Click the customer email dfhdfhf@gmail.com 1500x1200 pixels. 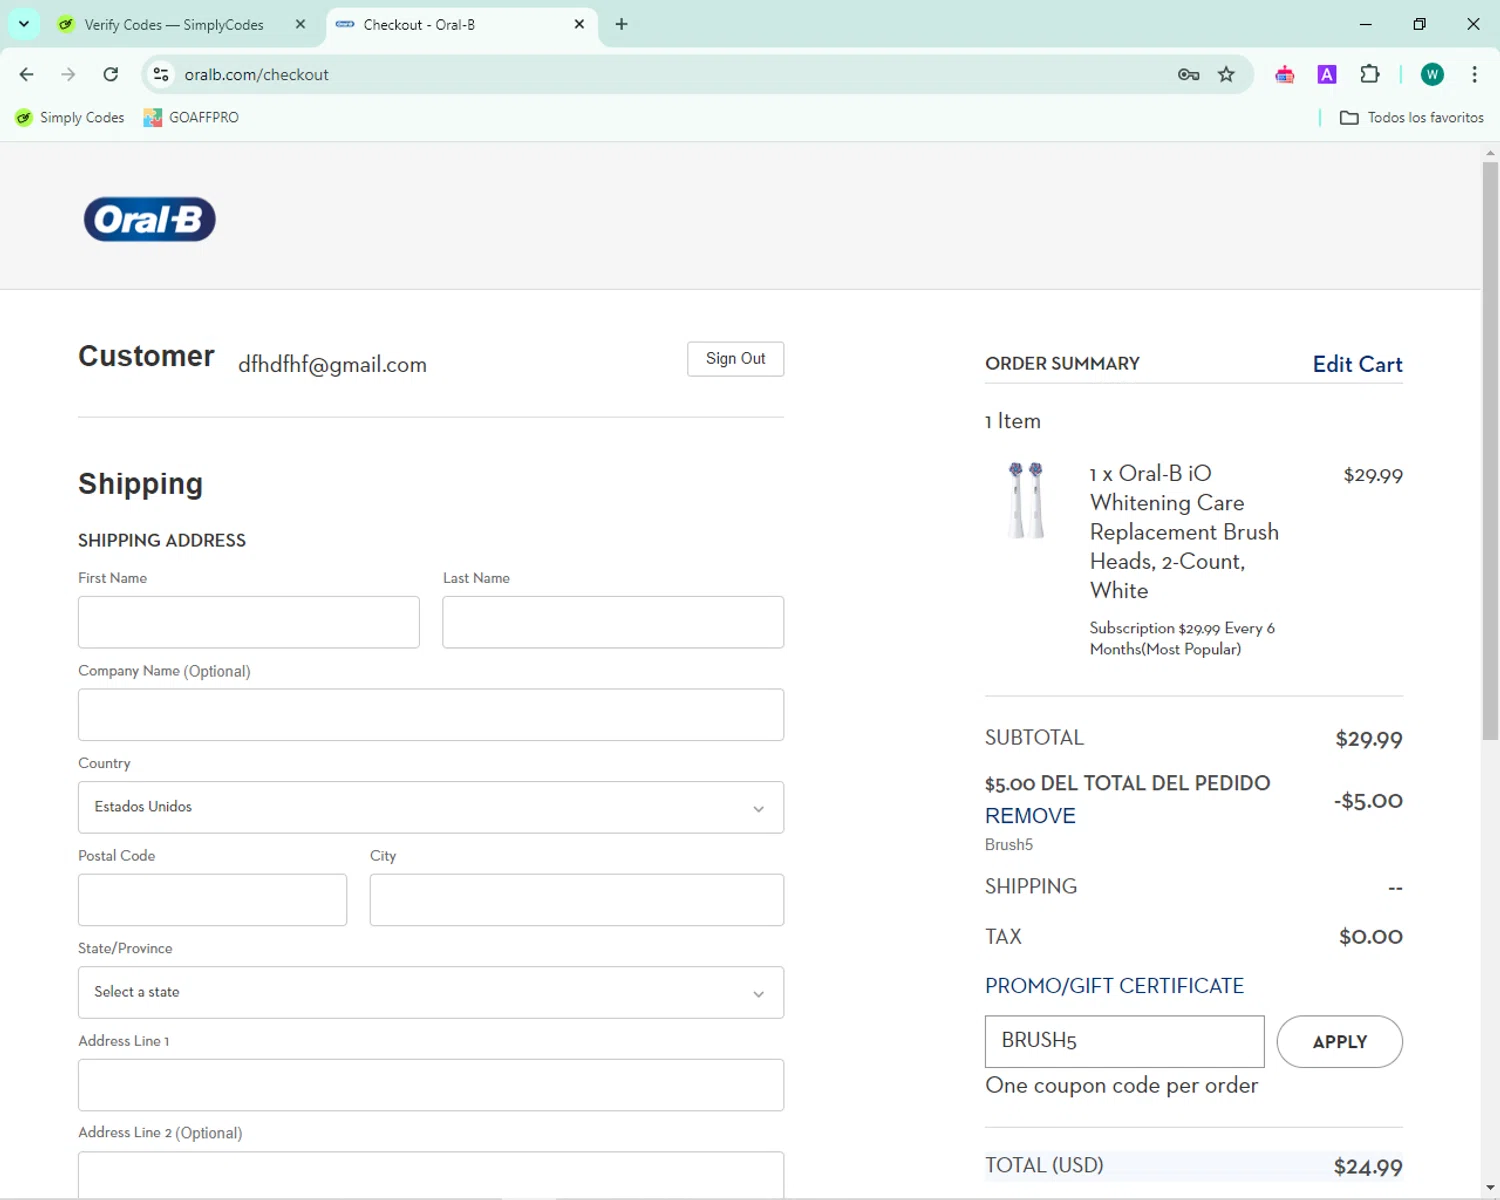coord(332,365)
